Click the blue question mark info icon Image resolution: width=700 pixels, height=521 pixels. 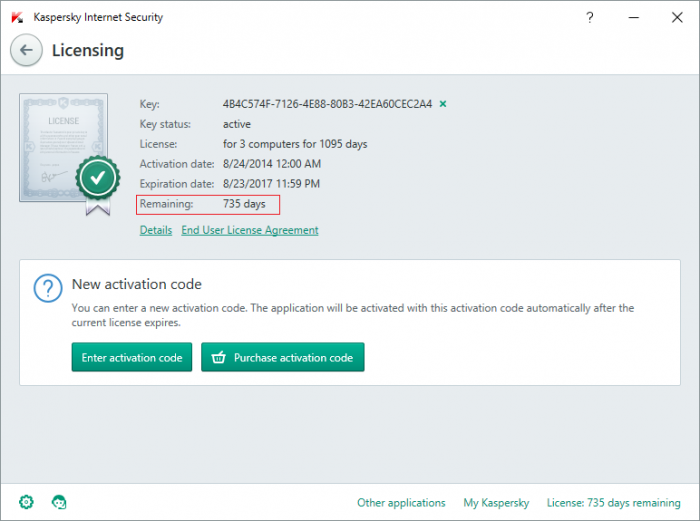pyautogui.click(x=48, y=288)
